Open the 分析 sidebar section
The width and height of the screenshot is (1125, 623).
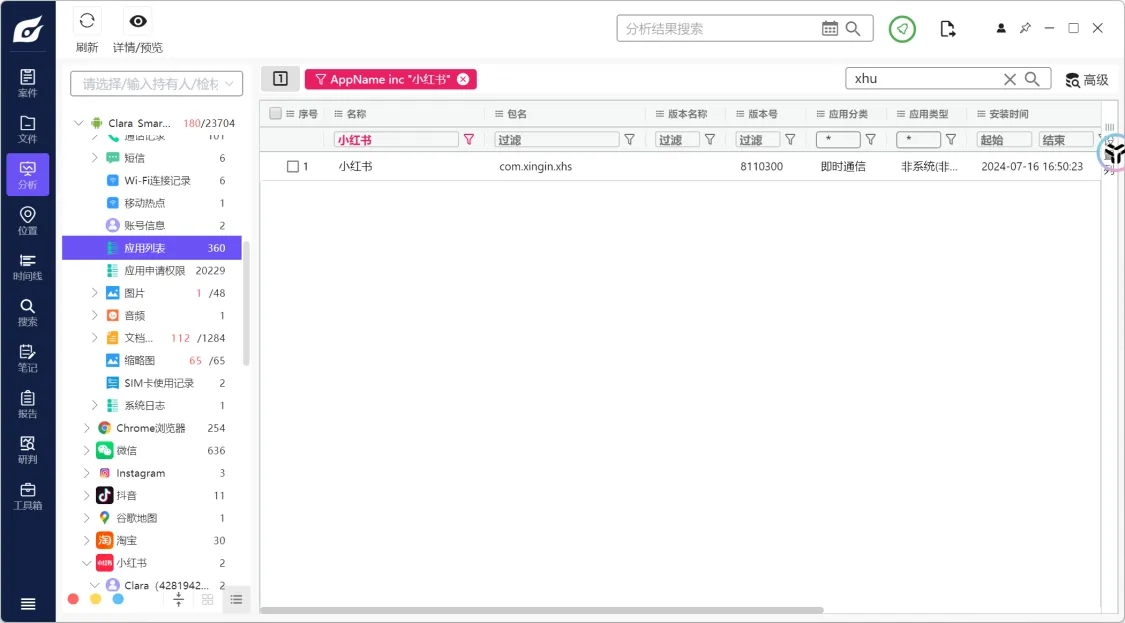(x=27, y=175)
